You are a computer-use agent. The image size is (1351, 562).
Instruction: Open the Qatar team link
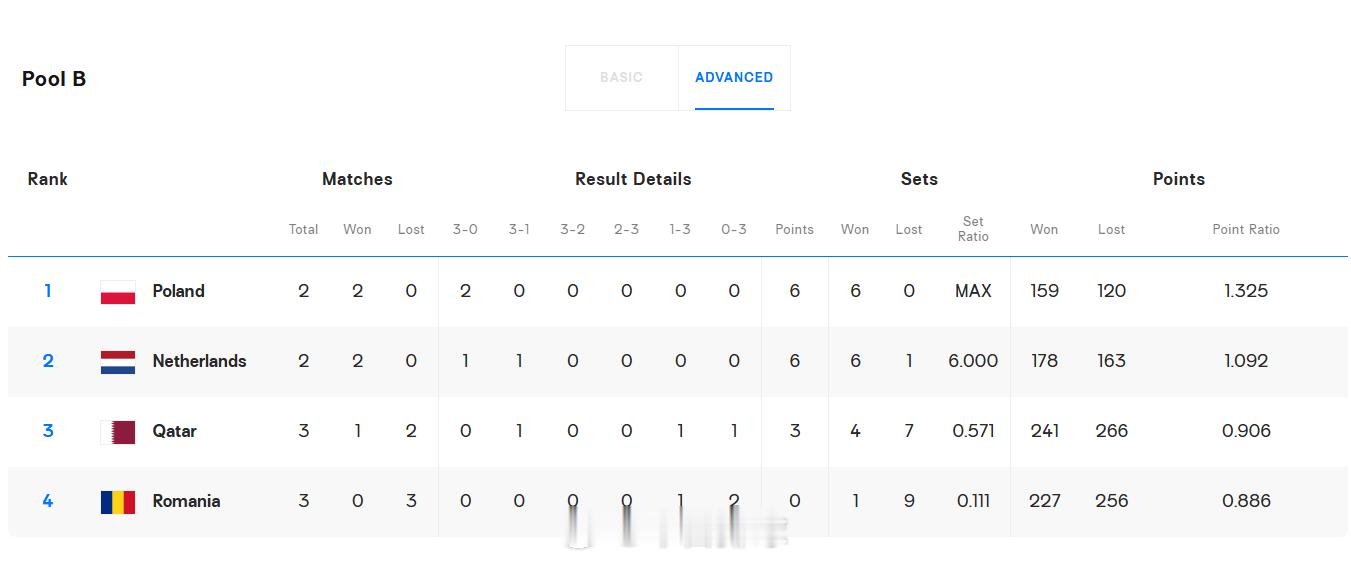174,431
